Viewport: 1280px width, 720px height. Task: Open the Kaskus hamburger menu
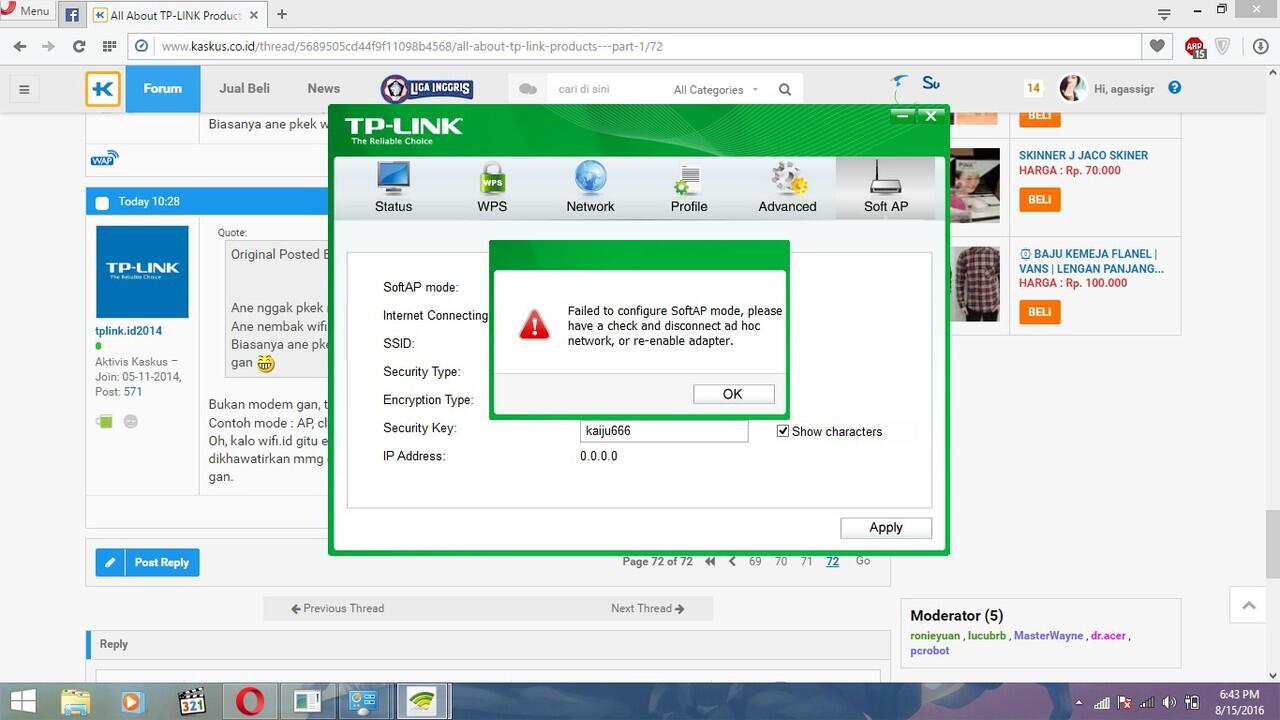click(x=24, y=89)
